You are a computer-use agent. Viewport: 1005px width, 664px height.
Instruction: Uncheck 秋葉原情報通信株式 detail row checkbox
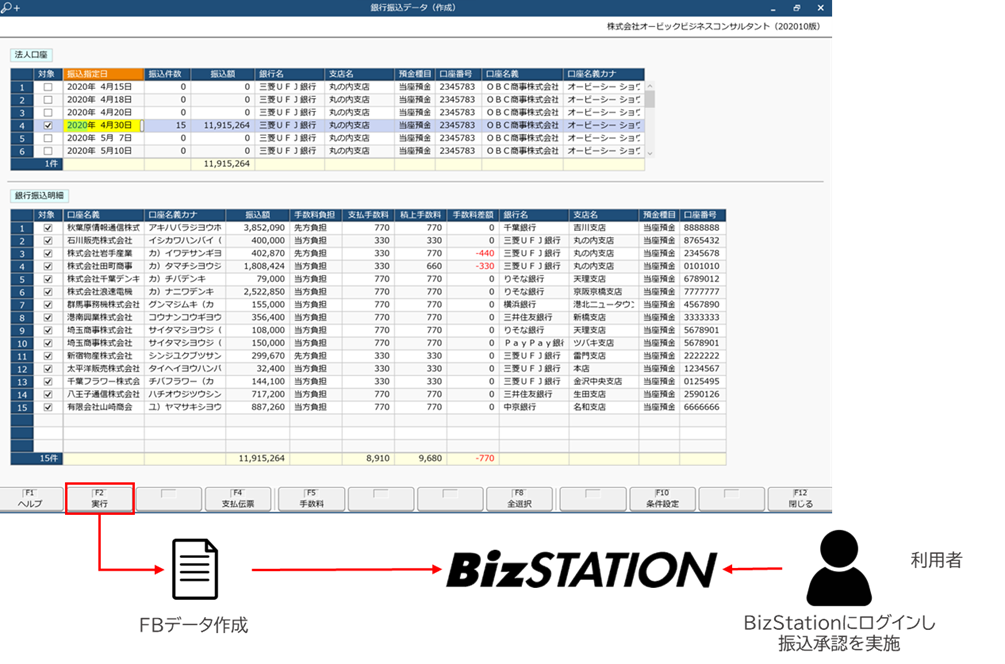pyautogui.click(x=47, y=228)
